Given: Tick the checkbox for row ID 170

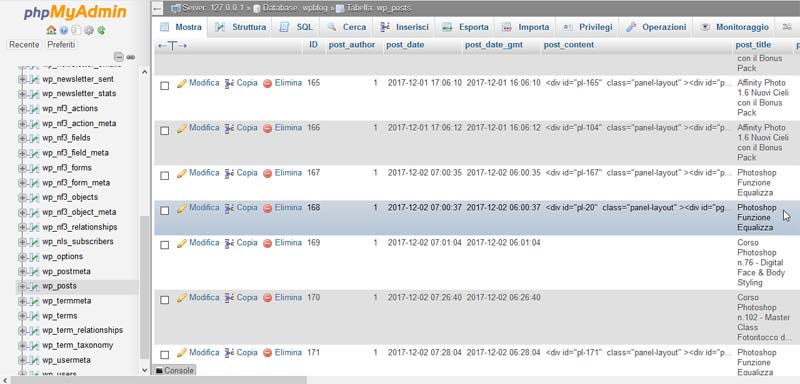Looking at the screenshot, I should point(165,300).
